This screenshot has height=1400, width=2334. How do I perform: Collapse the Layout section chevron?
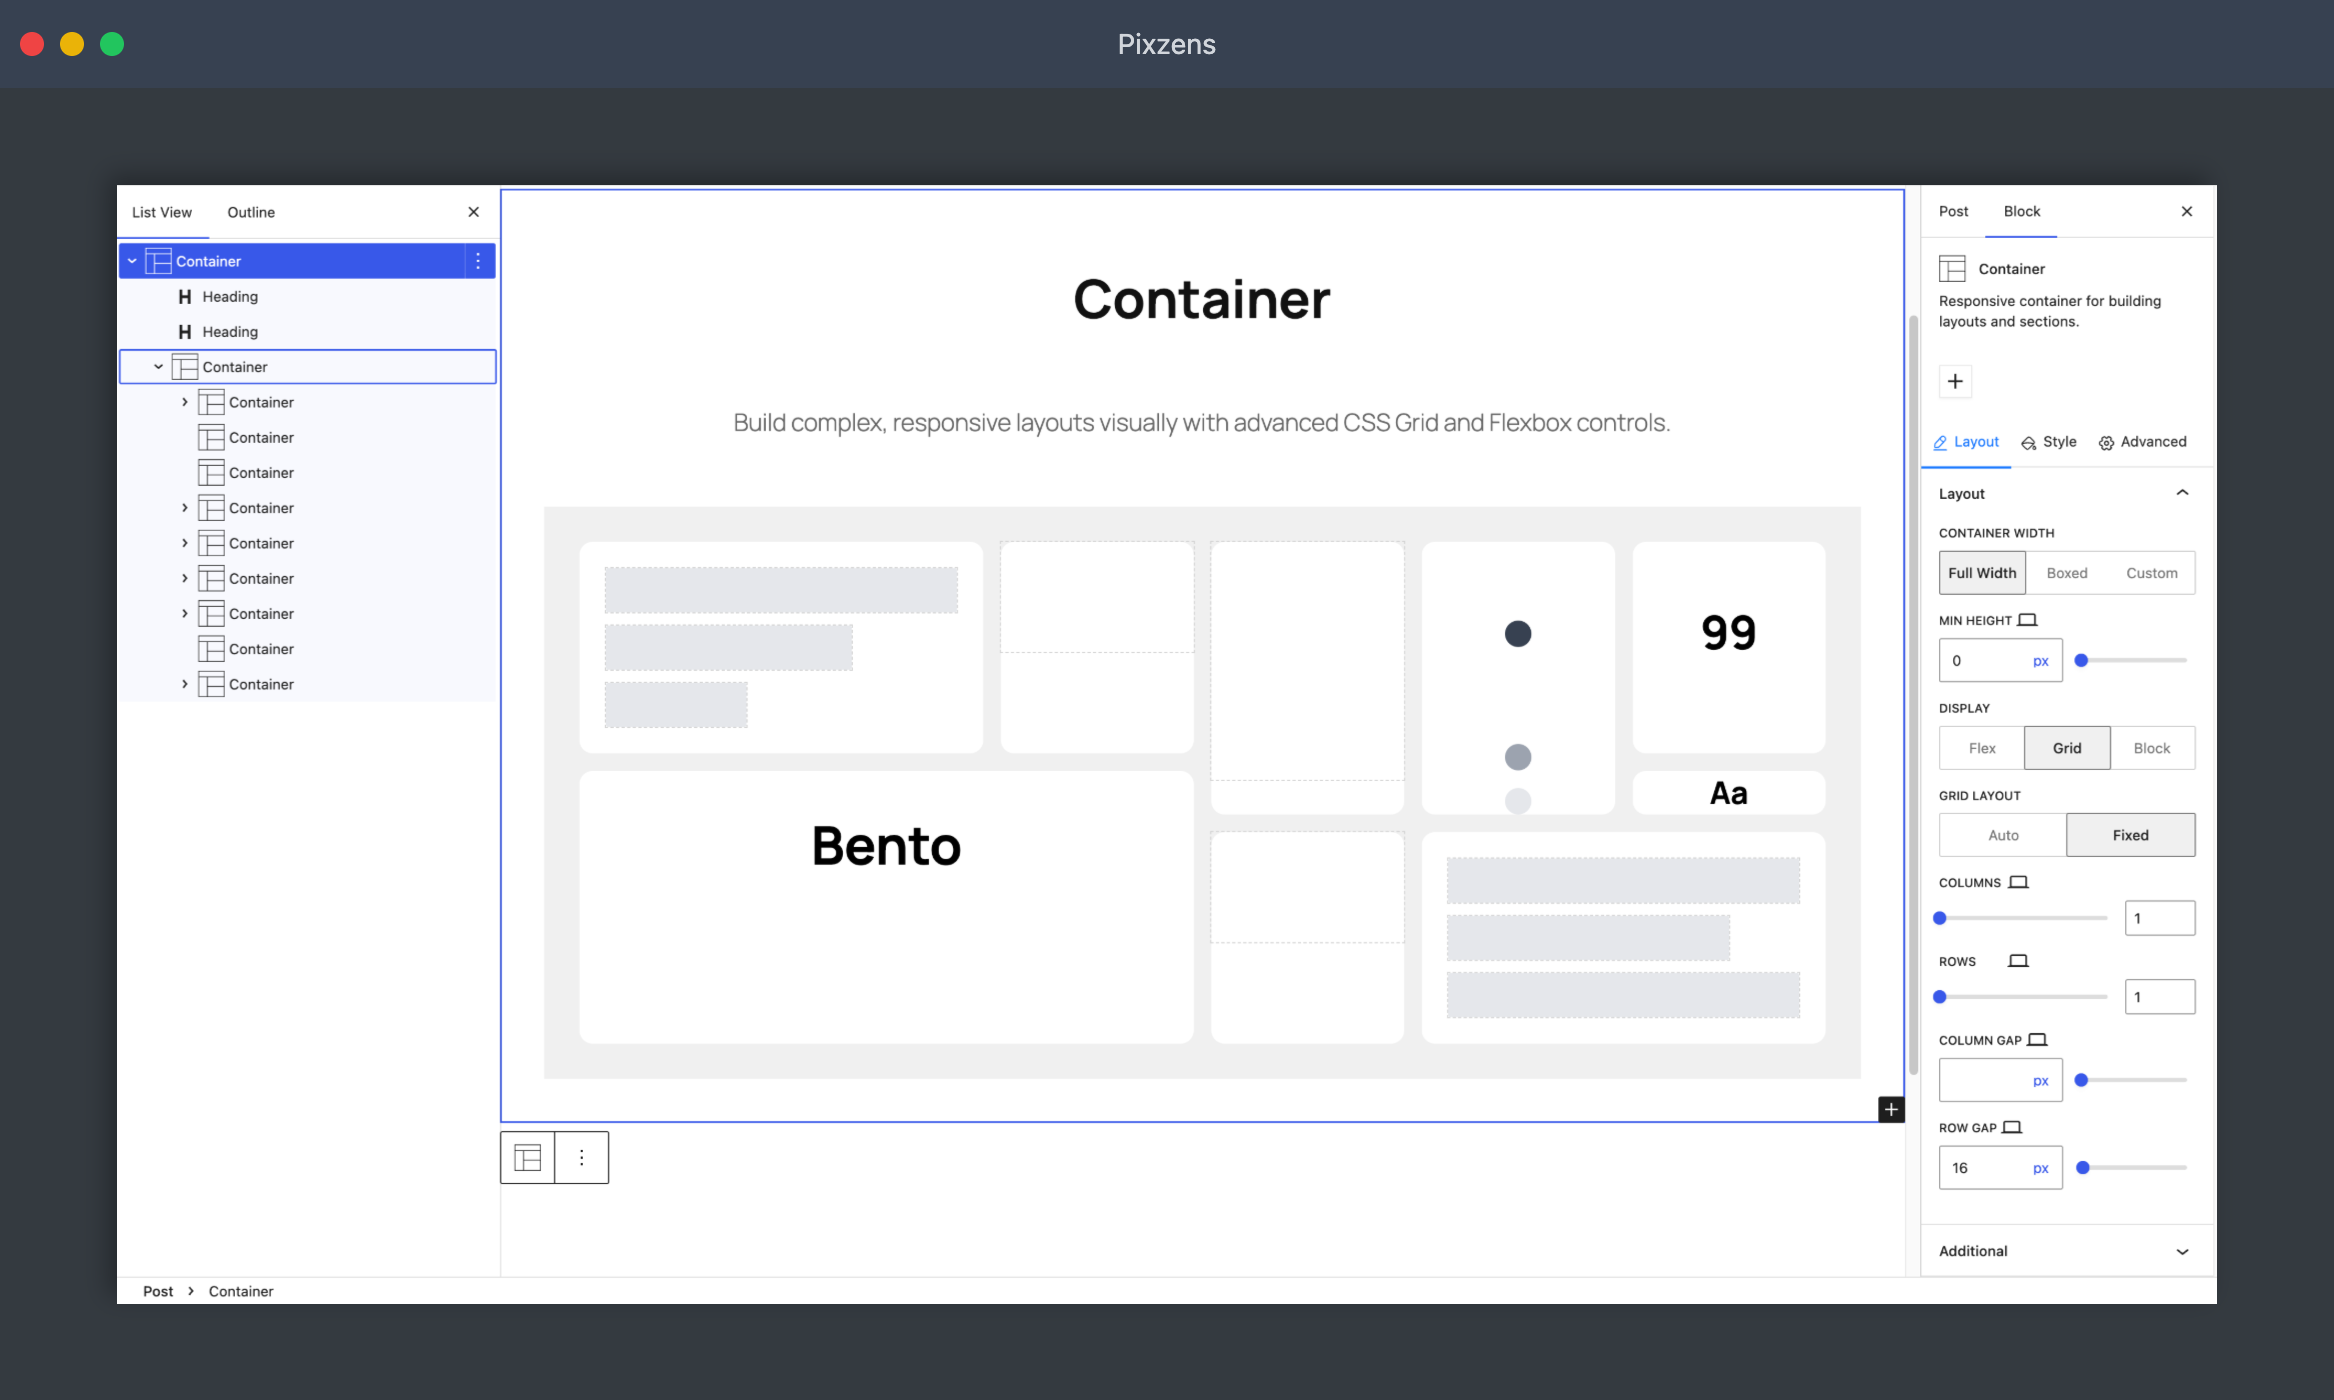click(2182, 493)
